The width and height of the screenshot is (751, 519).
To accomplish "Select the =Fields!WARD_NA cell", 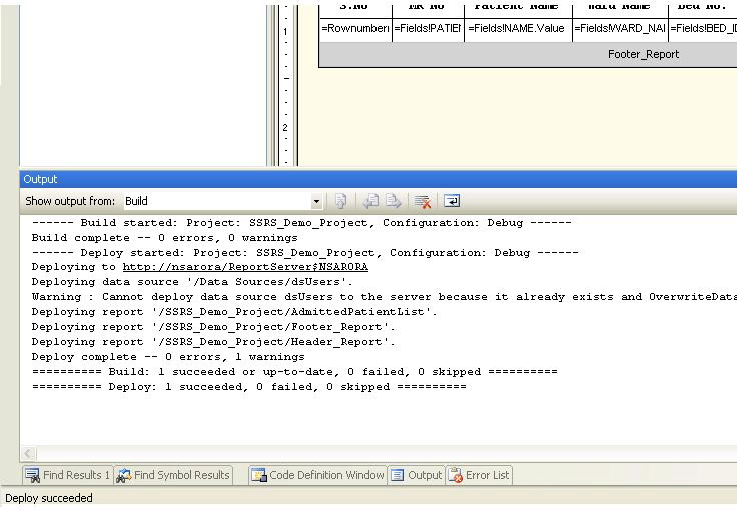I will click(620, 29).
